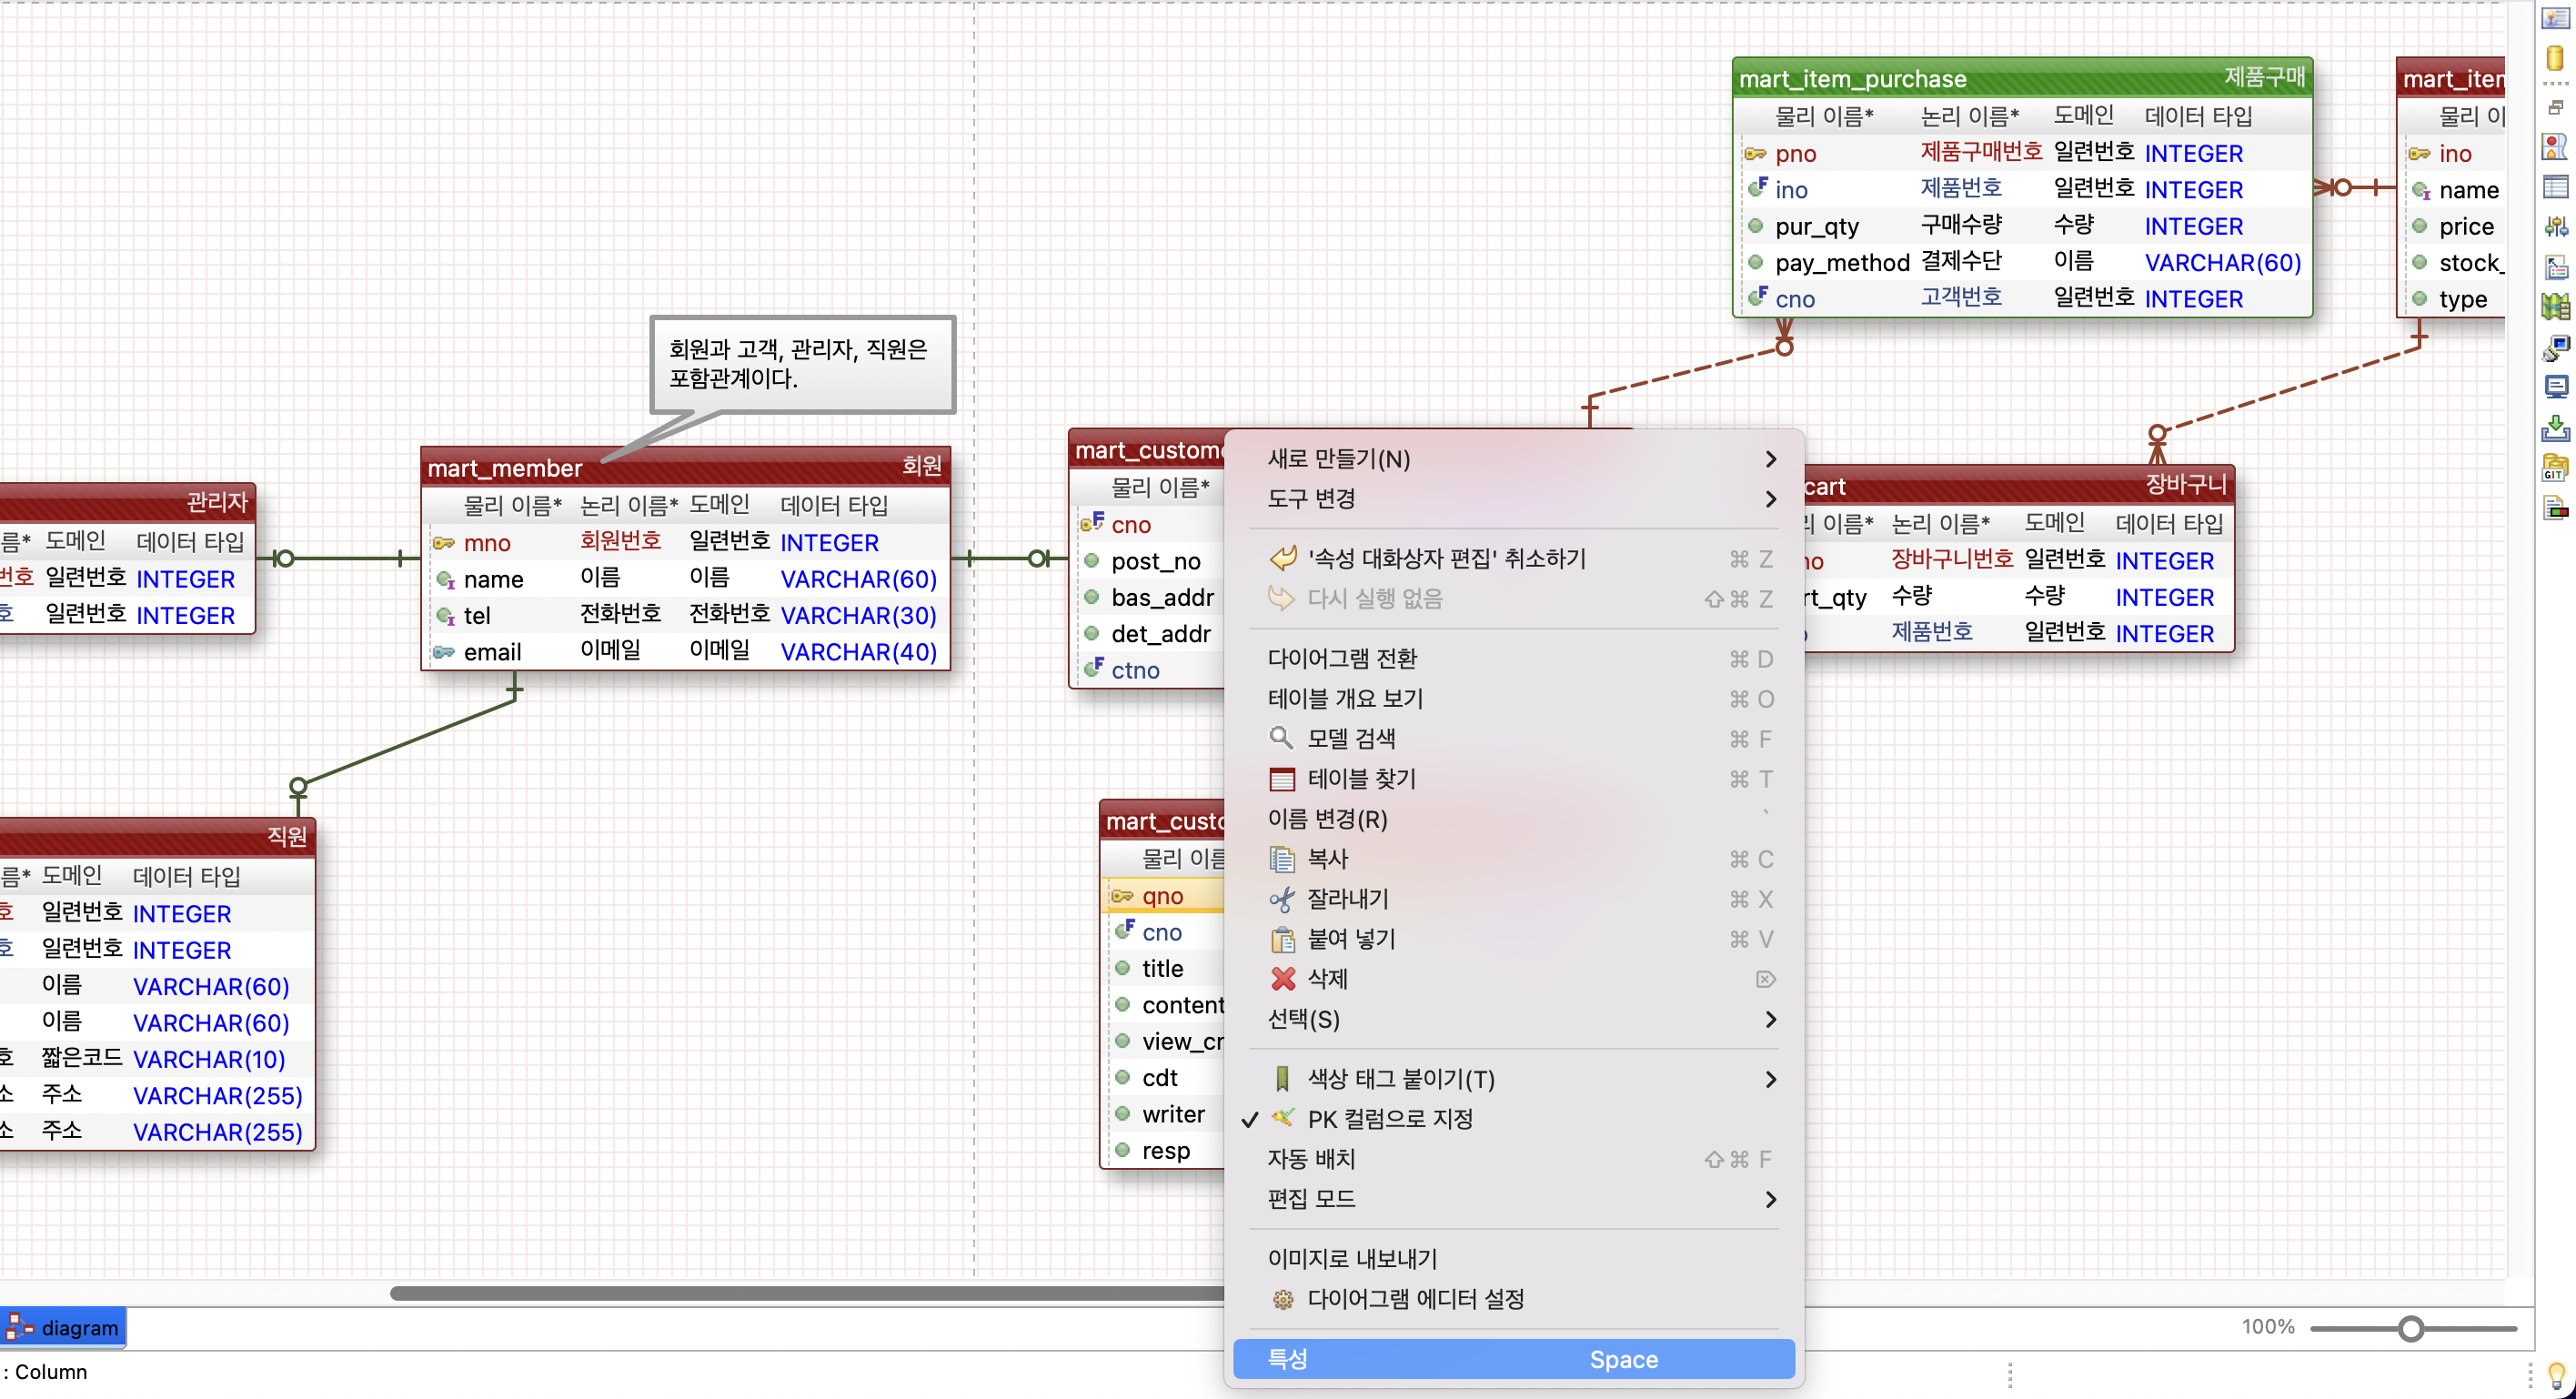Open the document progress icon in sidebar
Image resolution: width=2576 pixels, height=1399 pixels.
click(x=2555, y=507)
